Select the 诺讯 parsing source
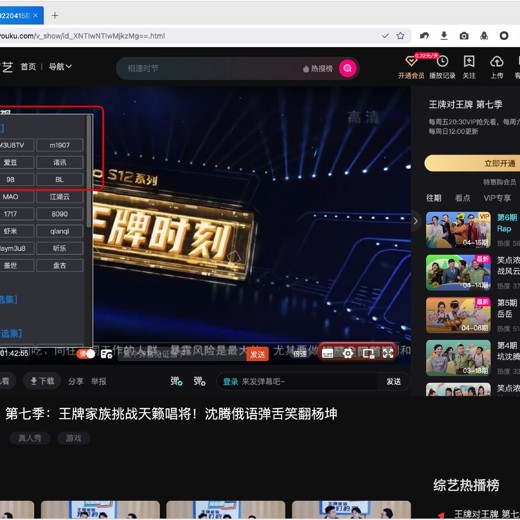The height and width of the screenshot is (520, 520). (x=60, y=162)
